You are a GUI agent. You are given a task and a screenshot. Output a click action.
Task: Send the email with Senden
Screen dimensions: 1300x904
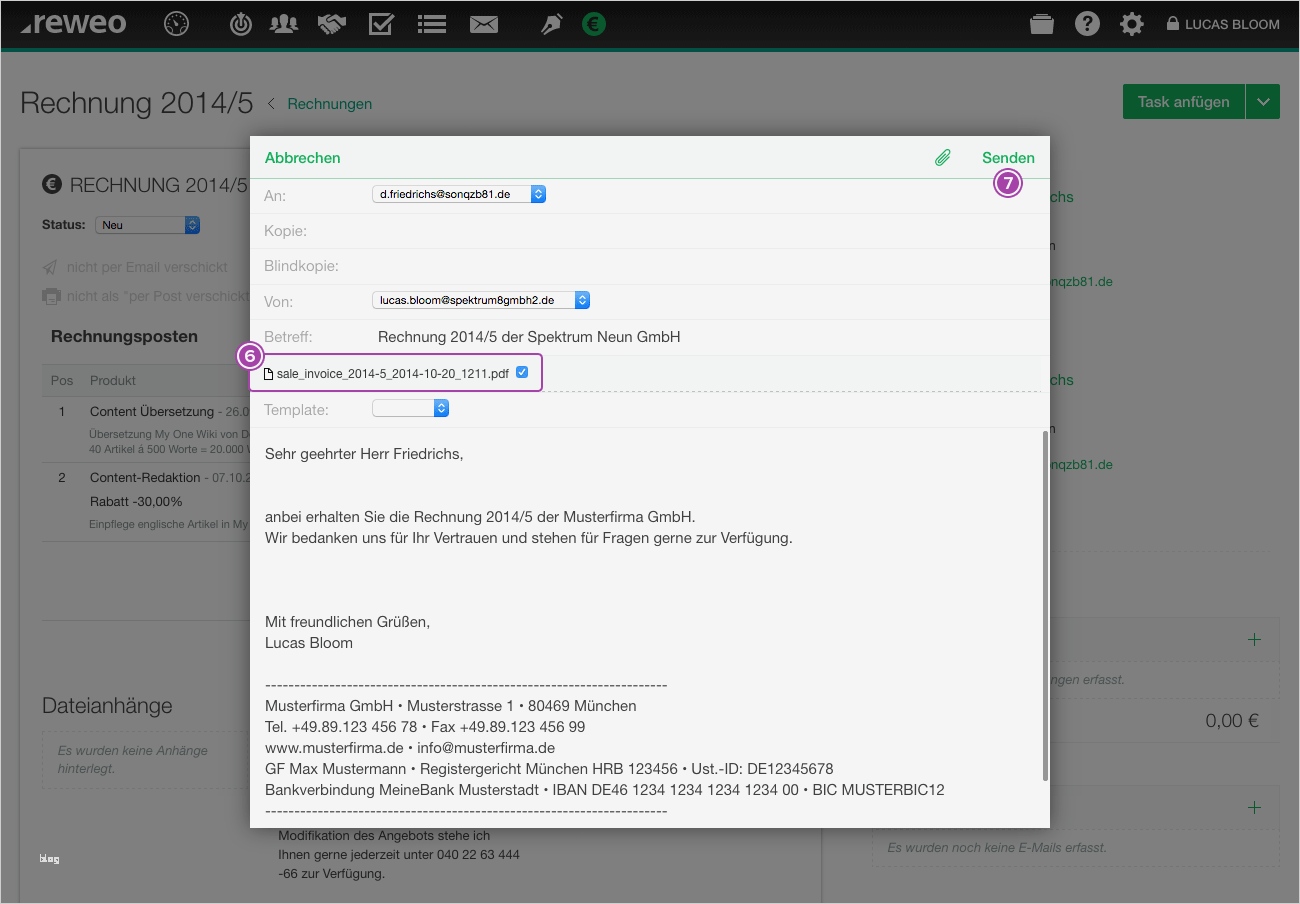(x=1008, y=157)
